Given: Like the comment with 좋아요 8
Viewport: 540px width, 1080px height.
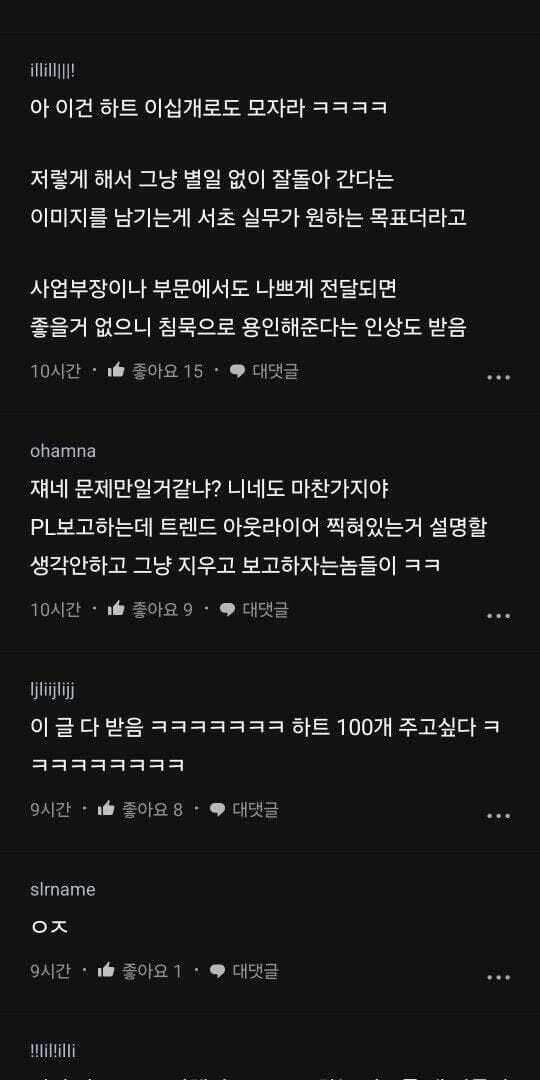Looking at the screenshot, I should click(106, 809).
